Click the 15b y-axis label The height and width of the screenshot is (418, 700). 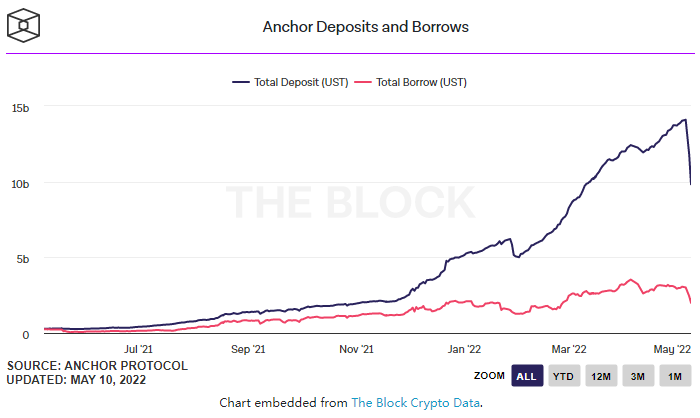[x=20, y=108]
